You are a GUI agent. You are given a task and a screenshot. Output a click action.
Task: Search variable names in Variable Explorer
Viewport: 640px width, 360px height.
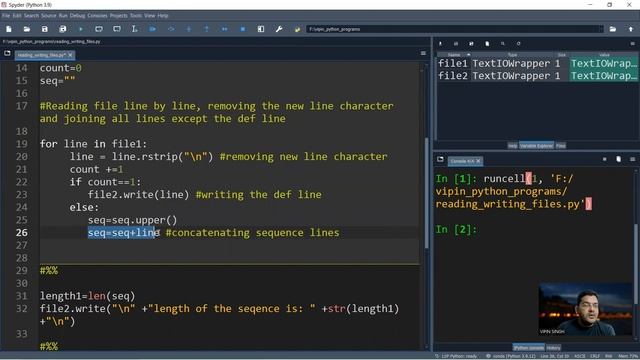(503, 44)
